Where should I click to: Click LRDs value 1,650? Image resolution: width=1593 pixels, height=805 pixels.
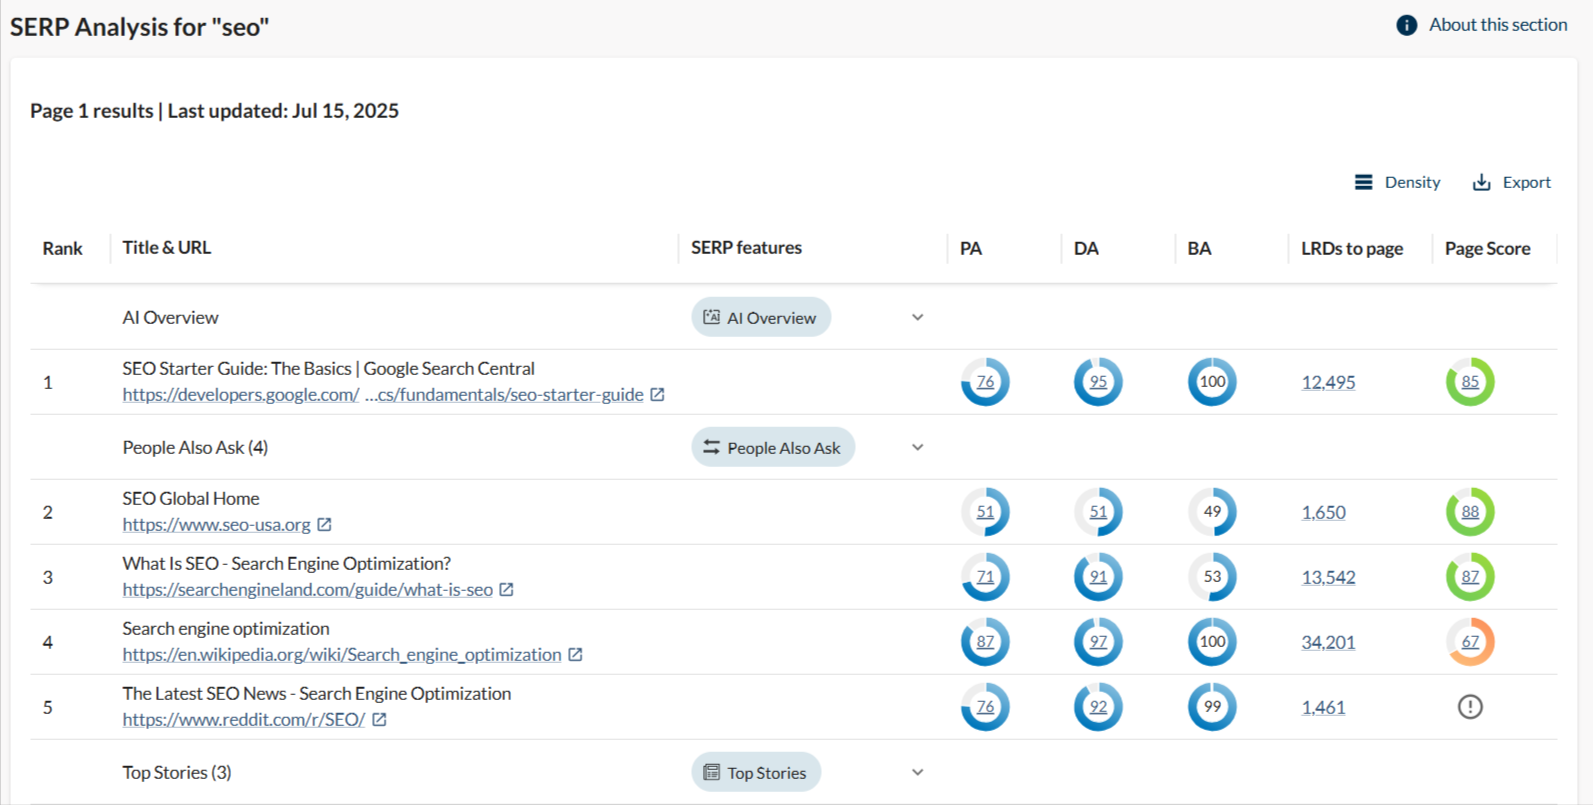(1323, 512)
